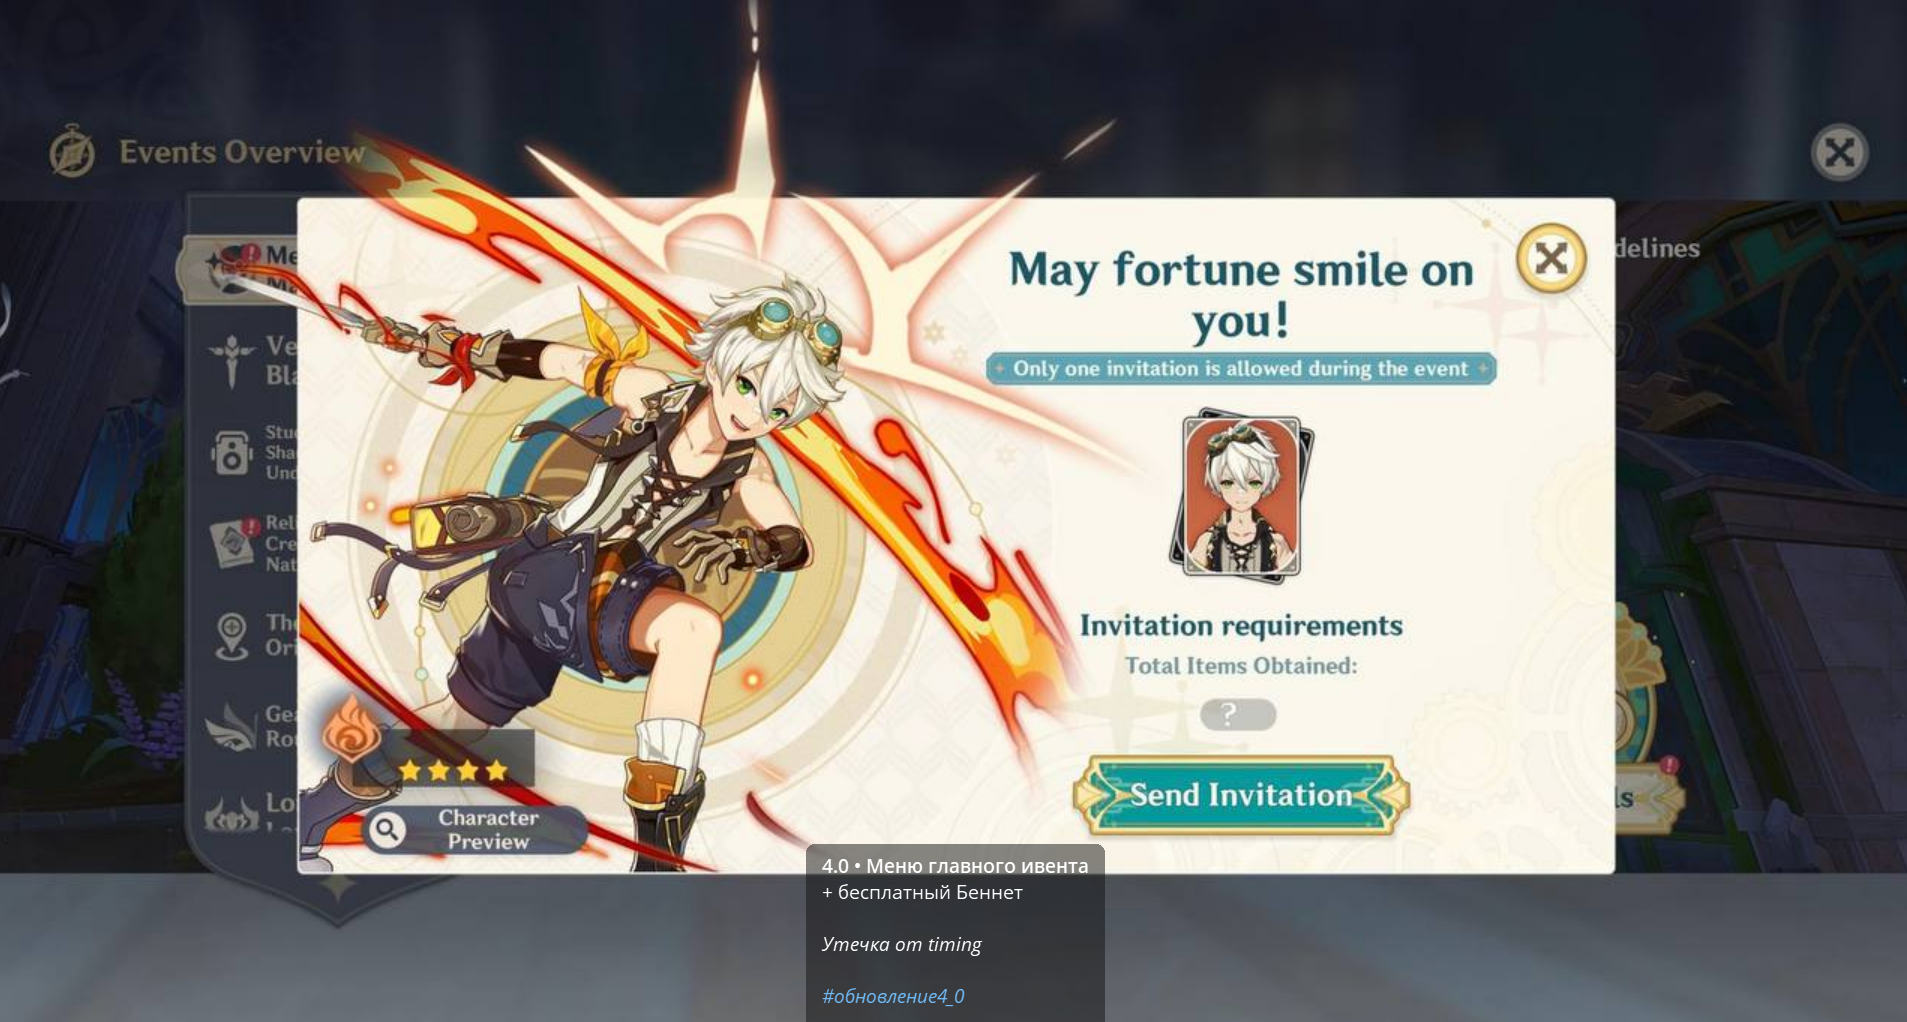The width and height of the screenshot is (1907, 1022).
Task: Select the book event with red alert
Action: 233,543
